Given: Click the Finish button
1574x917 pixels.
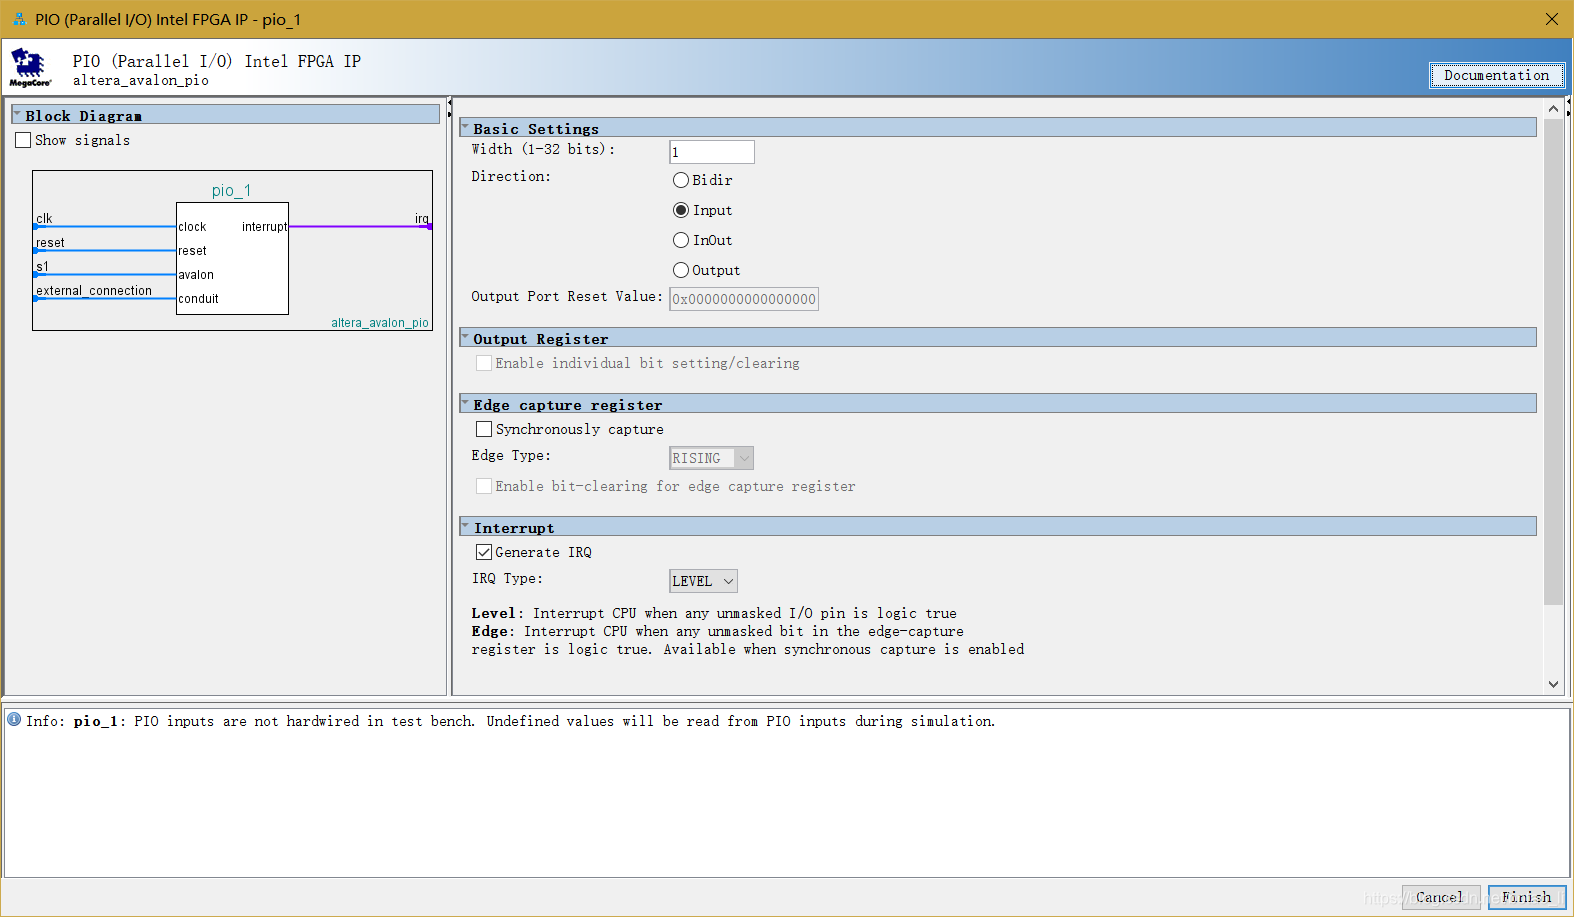Looking at the screenshot, I should click(1526, 897).
